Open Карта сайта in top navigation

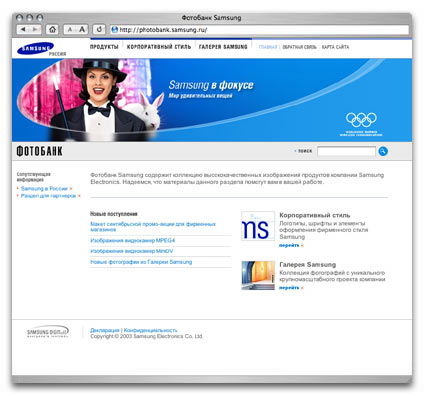point(335,47)
